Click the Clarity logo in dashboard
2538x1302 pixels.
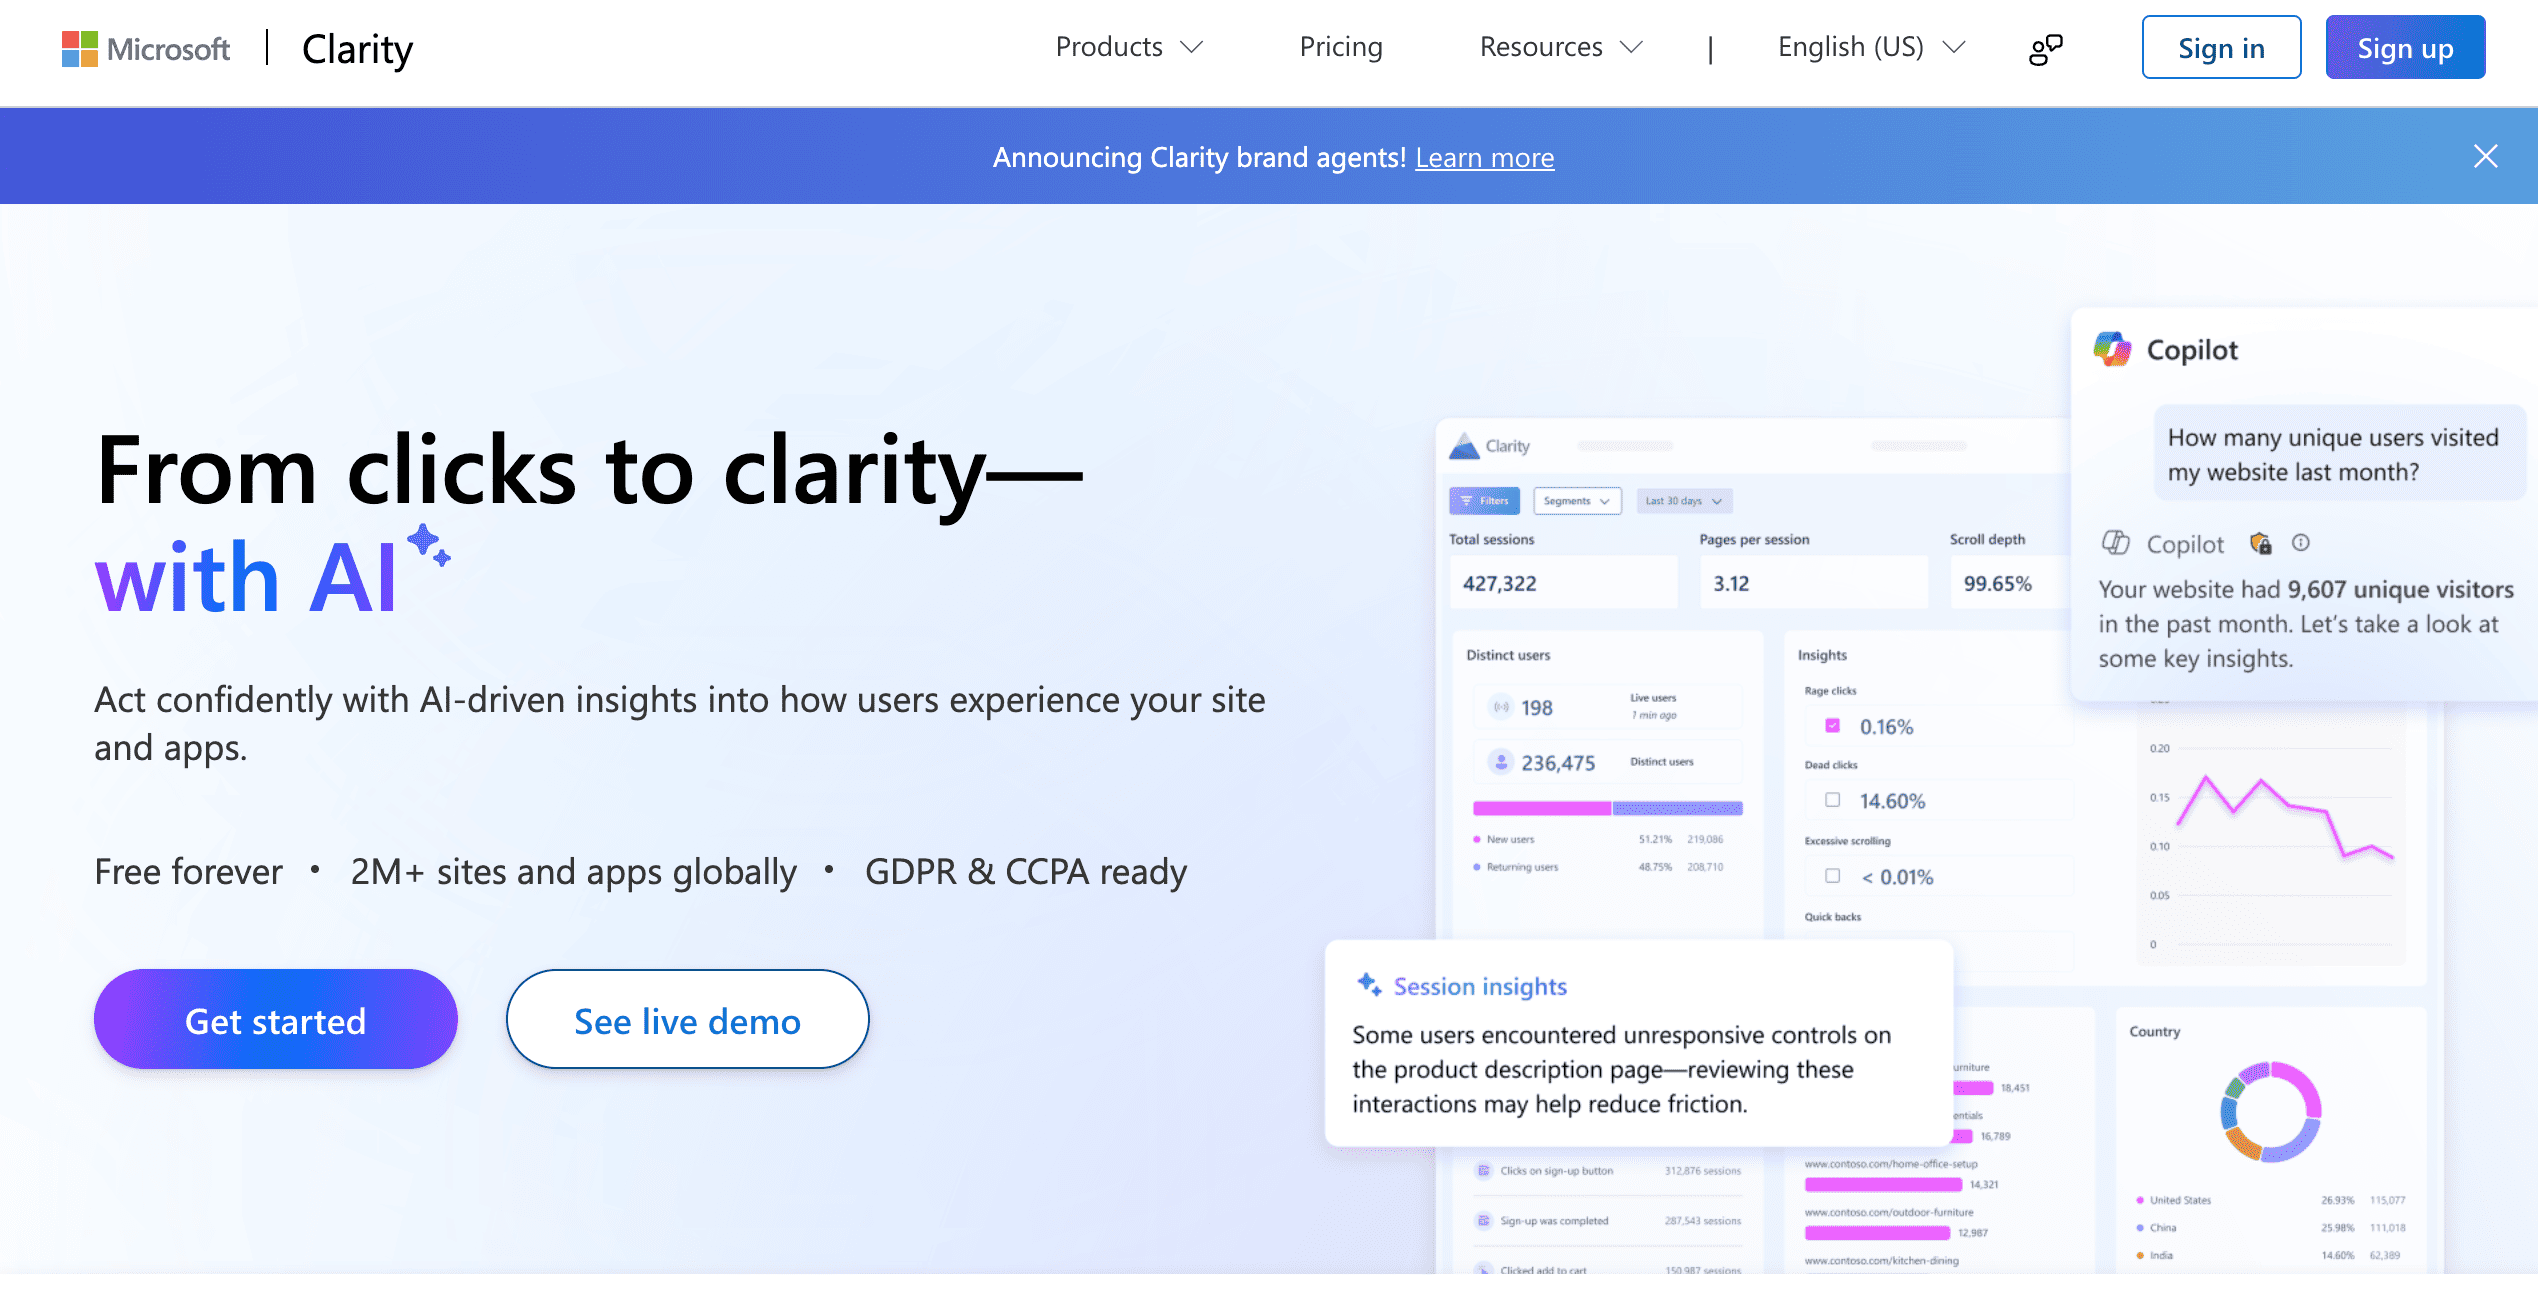pyautogui.click(x=1489, y=446)
